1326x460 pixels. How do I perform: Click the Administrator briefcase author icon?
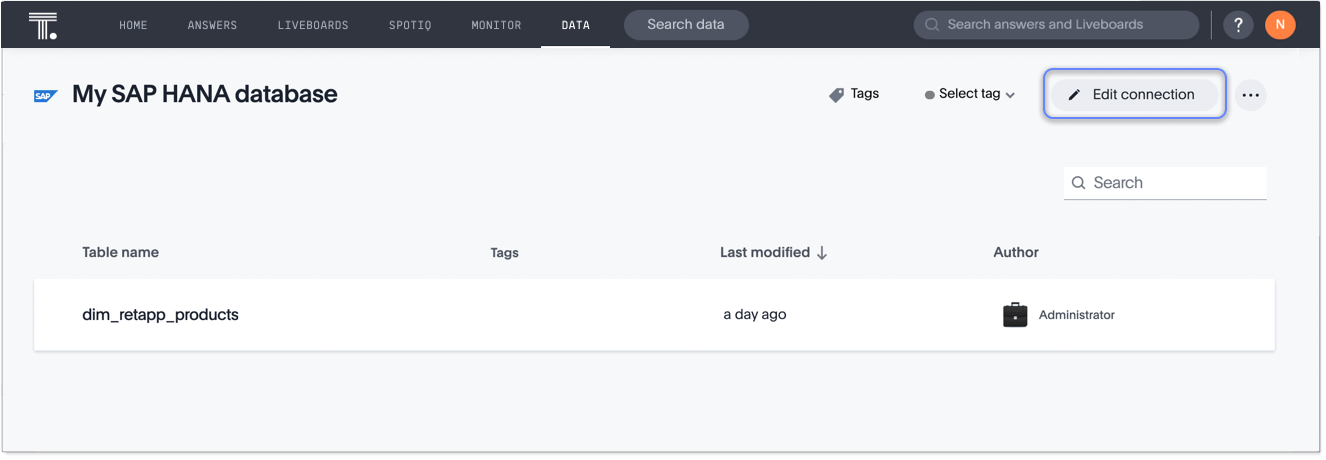(x=1015, y=315)
